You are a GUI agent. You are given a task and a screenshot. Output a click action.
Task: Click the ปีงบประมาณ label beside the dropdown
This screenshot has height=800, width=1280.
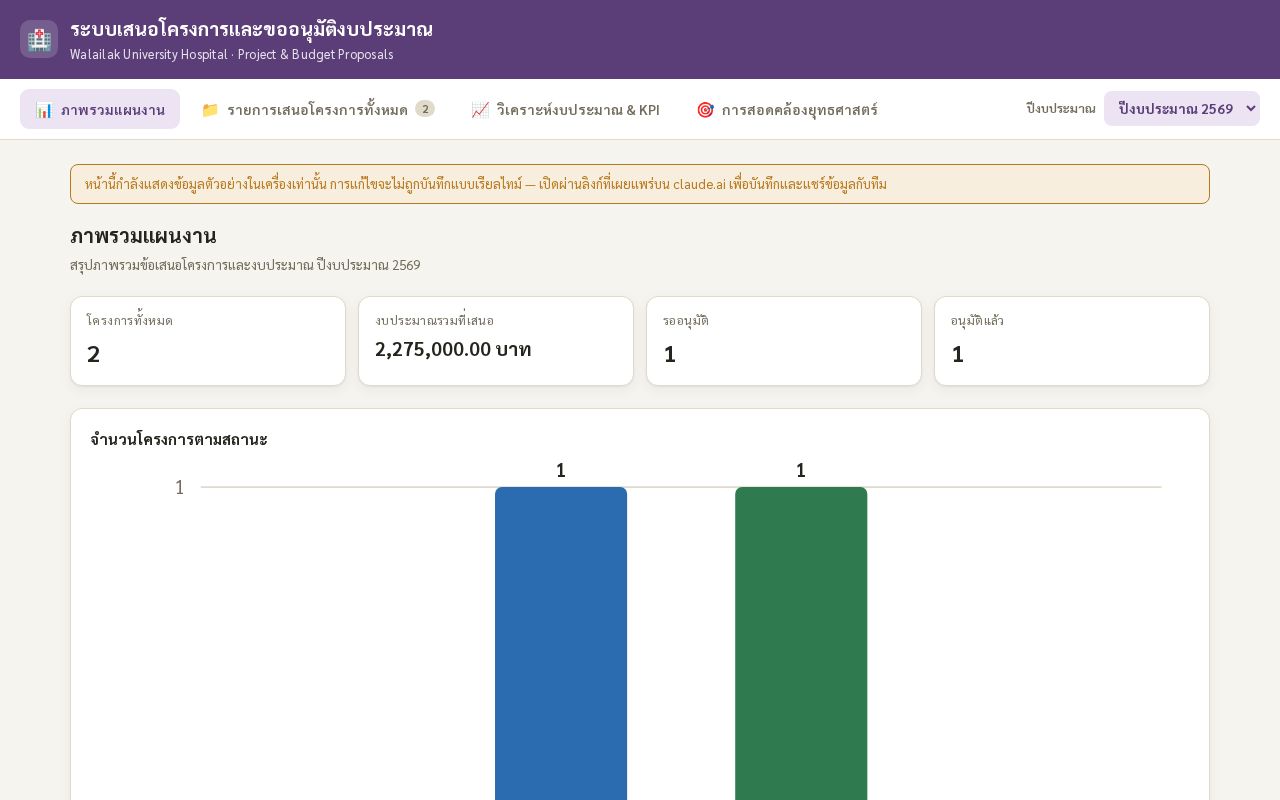(1061, 108)
